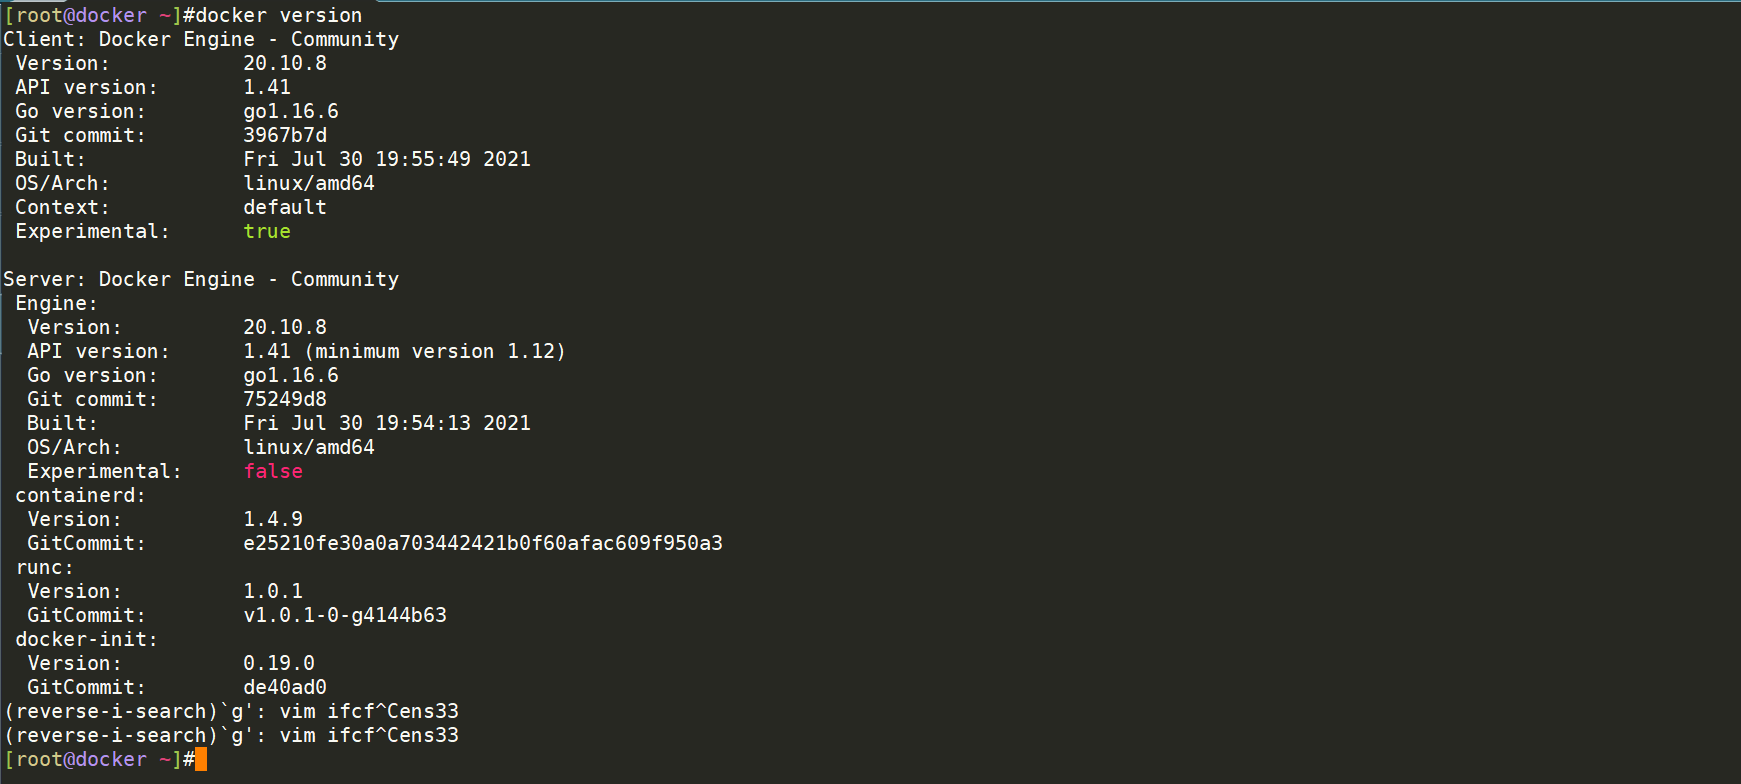Click the red 'false' Experimental value
Viewport: 1741px width, 784px height.
pos(273,471)
